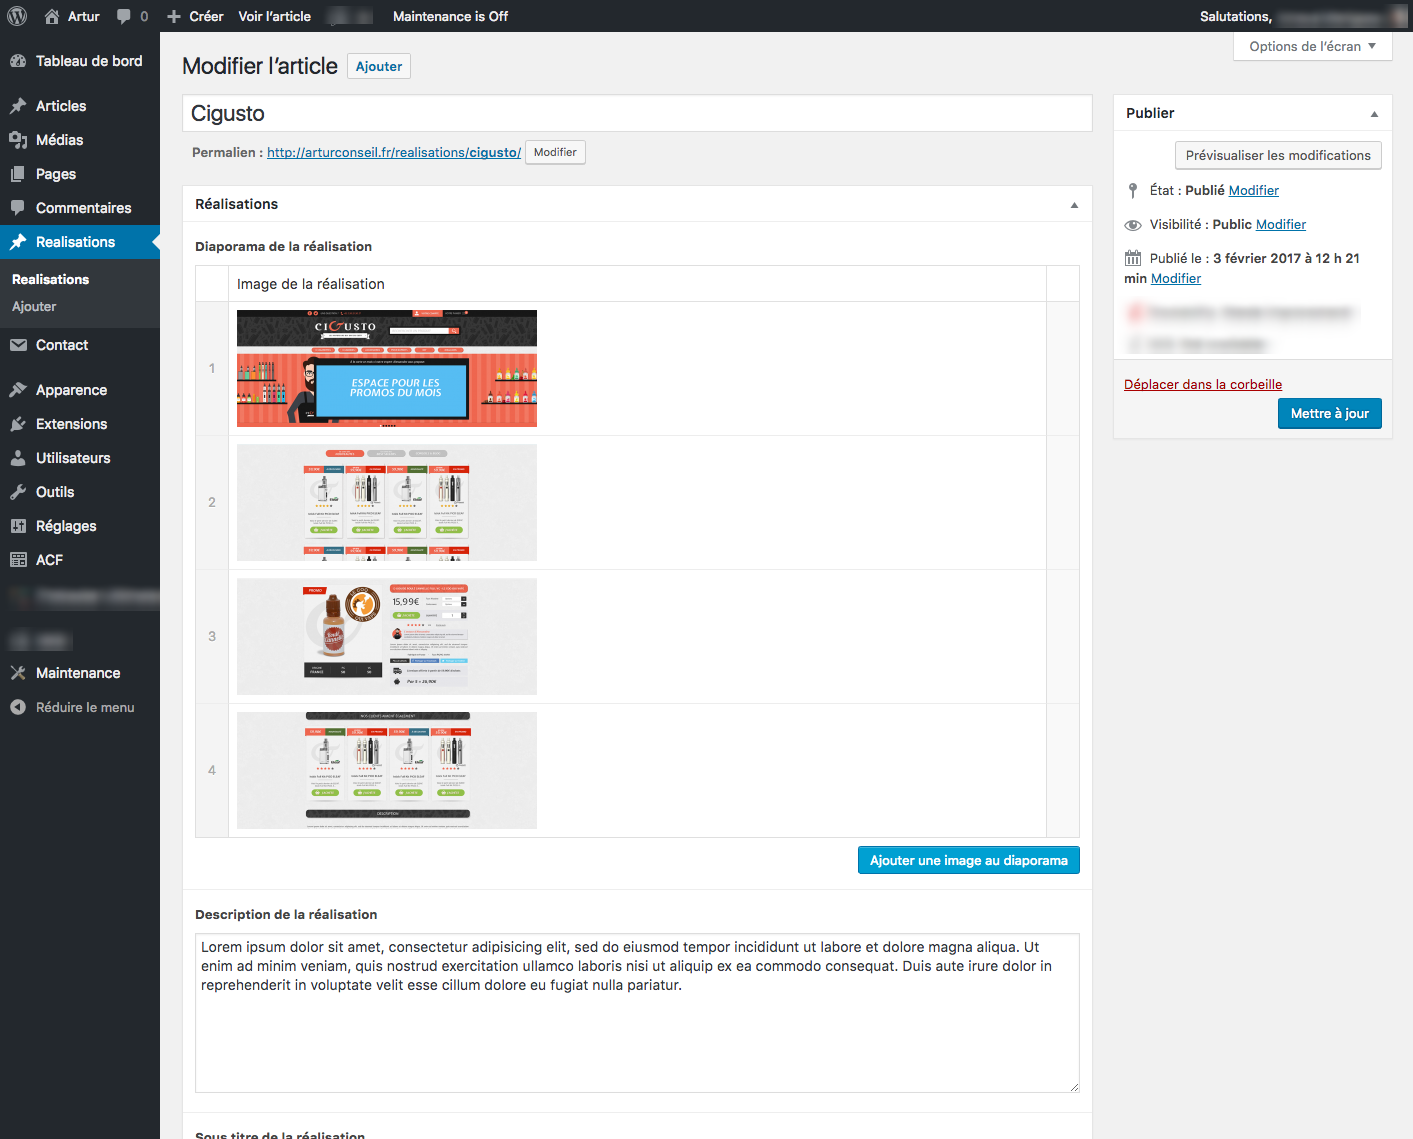Collapse the Réalisations metabox arrow
Image resolution: width=1413 pixels, height=1139 pixels.
[x=1074, y=205]
